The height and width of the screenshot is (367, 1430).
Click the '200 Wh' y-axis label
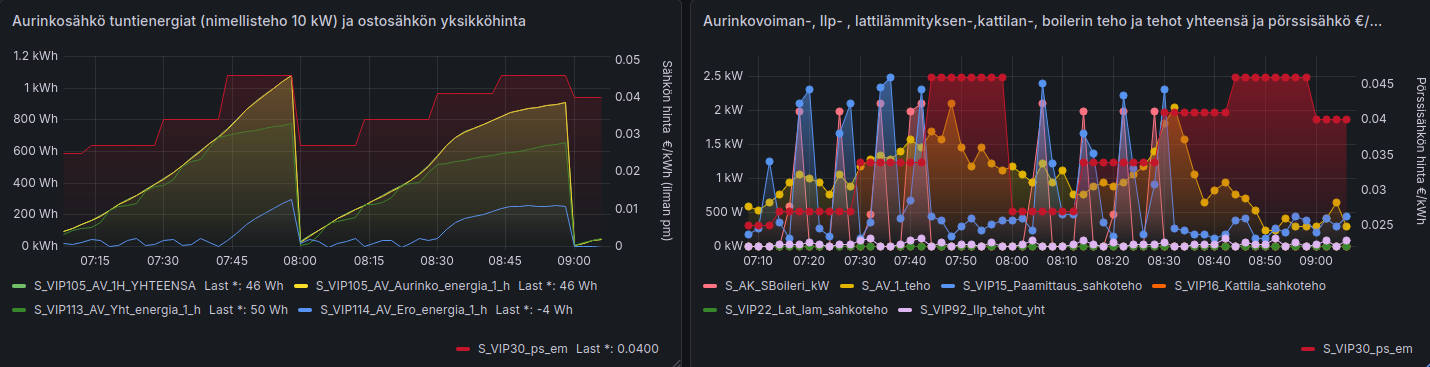coord(35,214)
